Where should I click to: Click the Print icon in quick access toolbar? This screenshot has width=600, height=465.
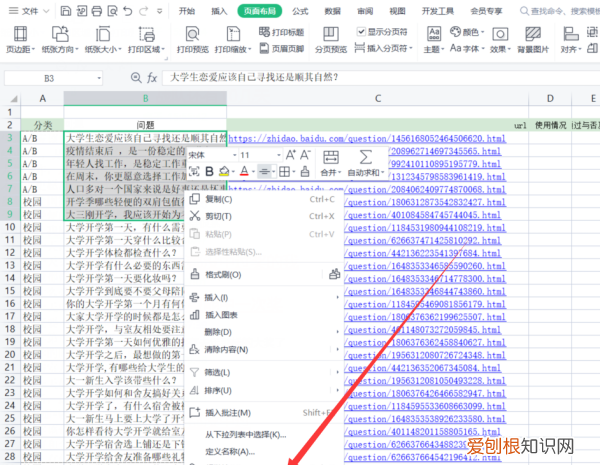(96, 11)
